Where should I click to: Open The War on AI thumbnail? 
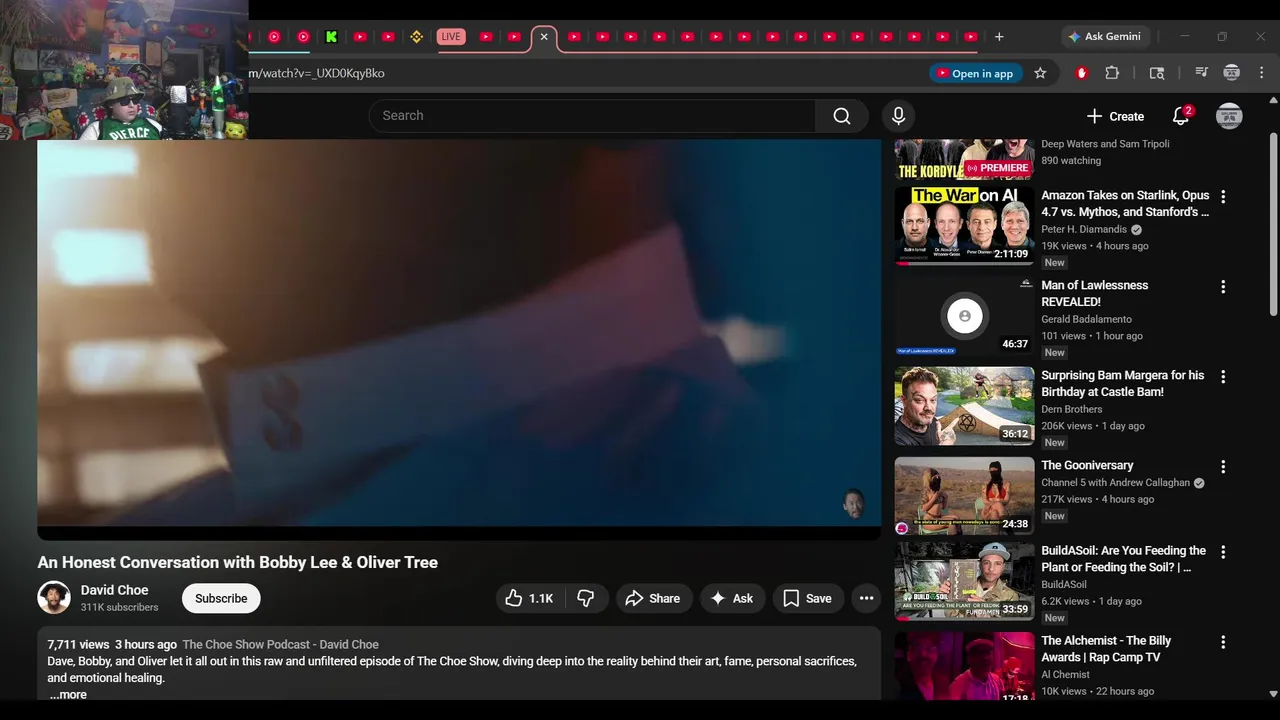pos(964,226)
